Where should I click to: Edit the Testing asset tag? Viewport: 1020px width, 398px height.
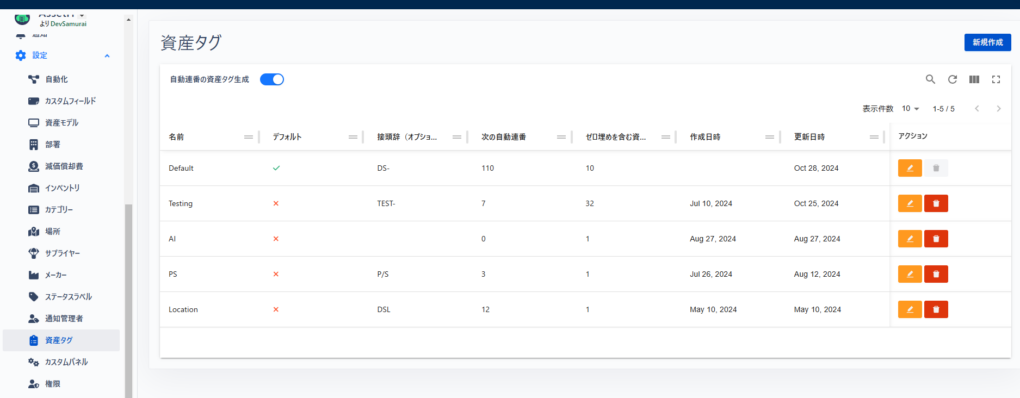click(x=910, y=204)
